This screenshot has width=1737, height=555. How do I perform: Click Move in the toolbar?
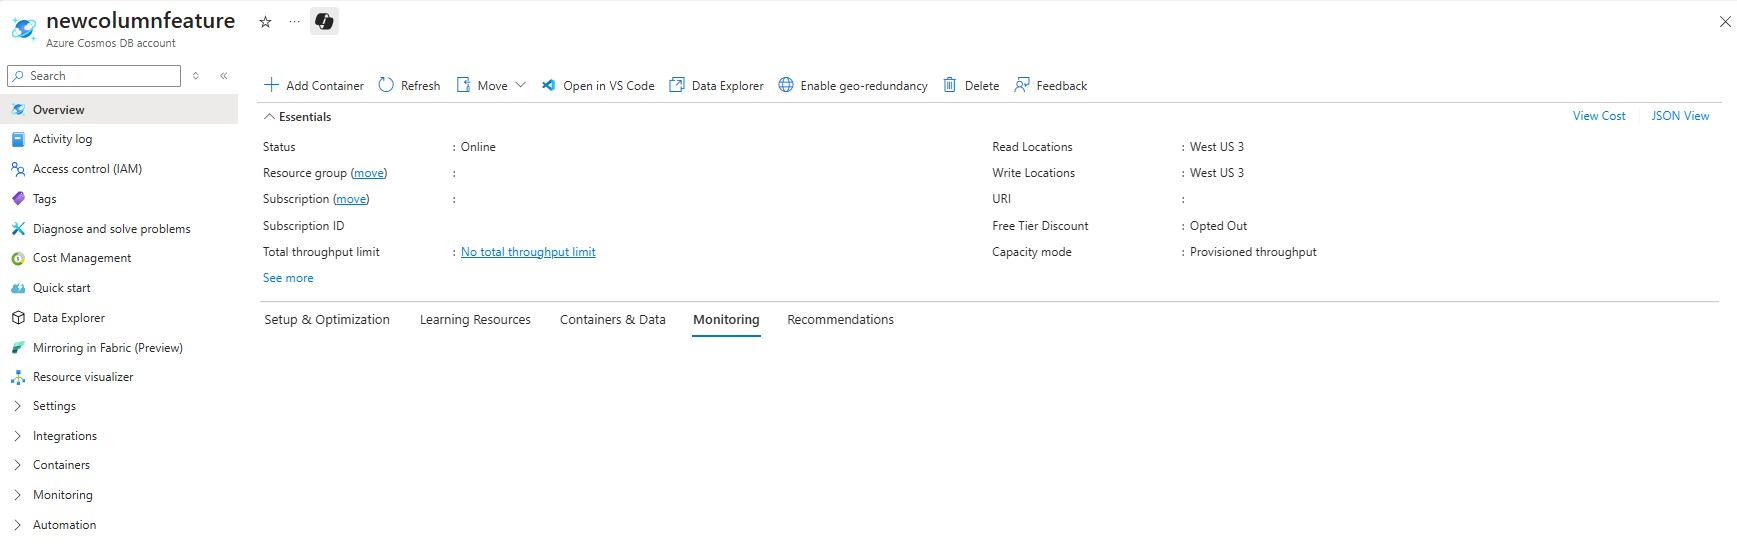tap(482, 86)
